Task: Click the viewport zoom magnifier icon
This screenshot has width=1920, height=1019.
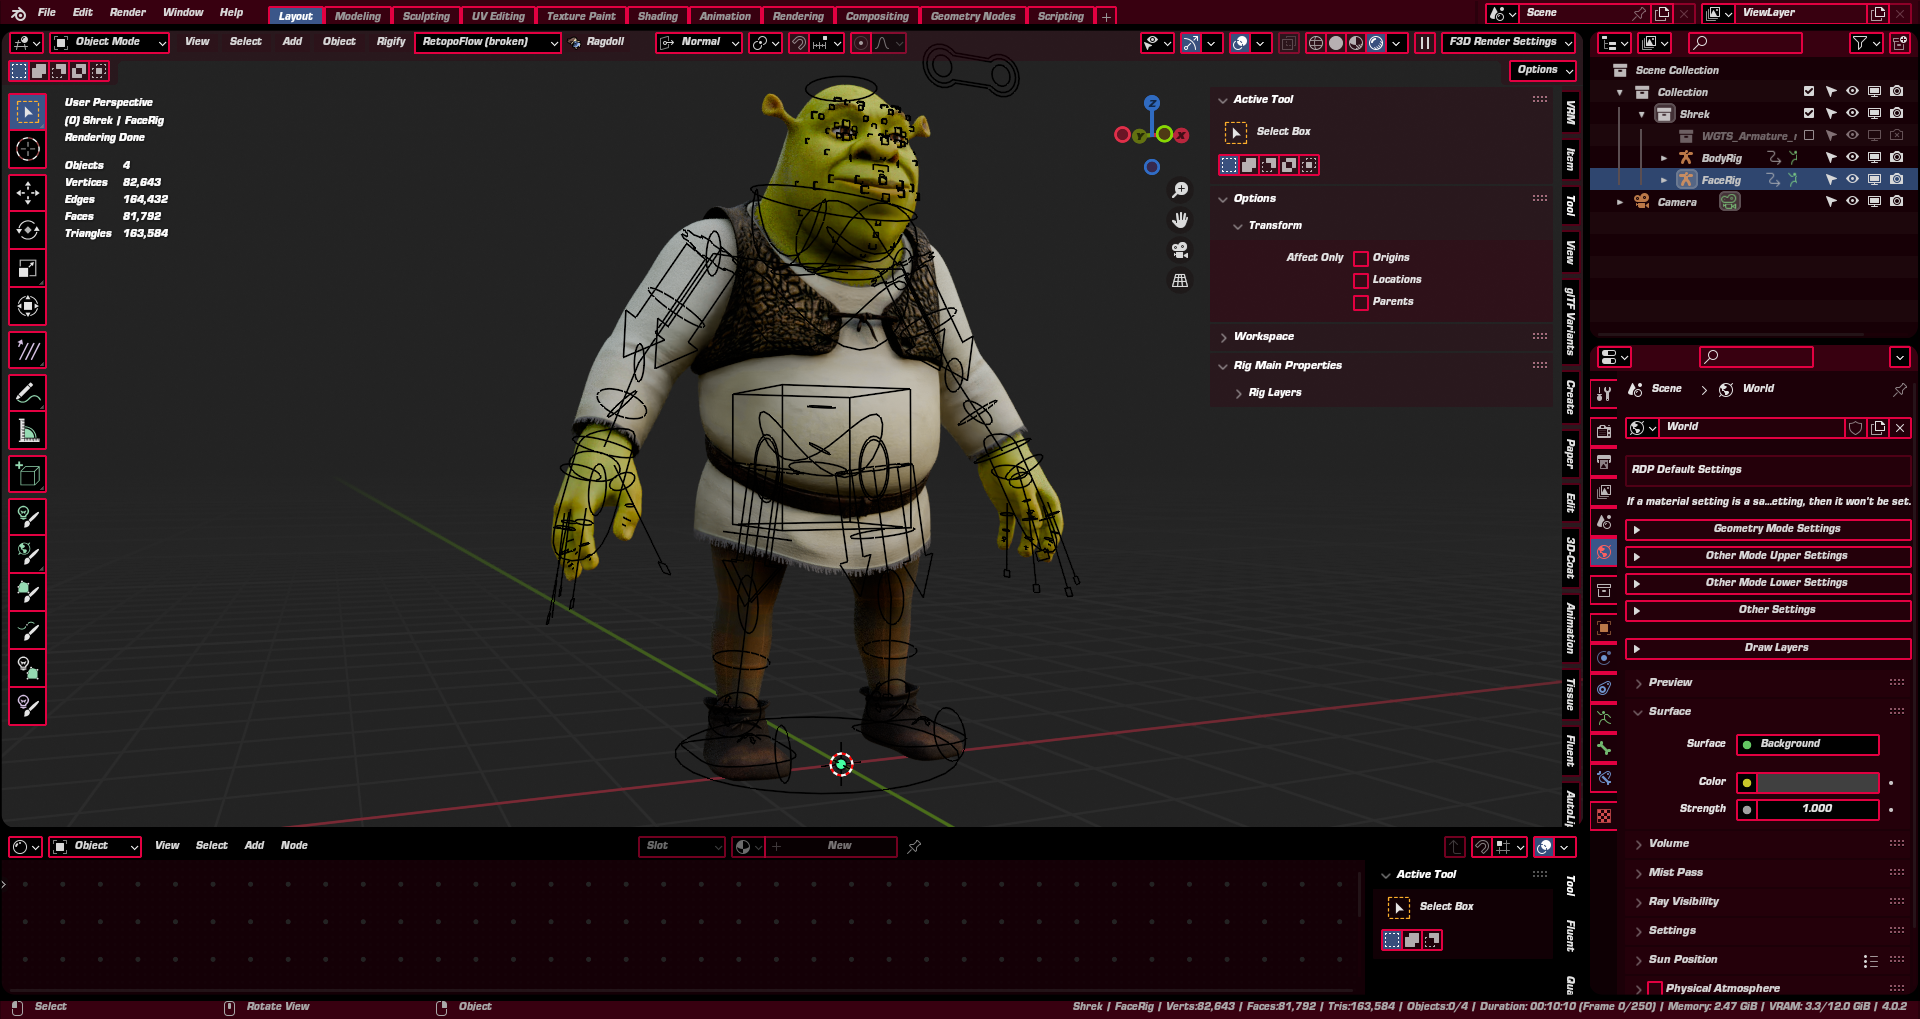Action: pyautogui.click(x=1180, y=190)
